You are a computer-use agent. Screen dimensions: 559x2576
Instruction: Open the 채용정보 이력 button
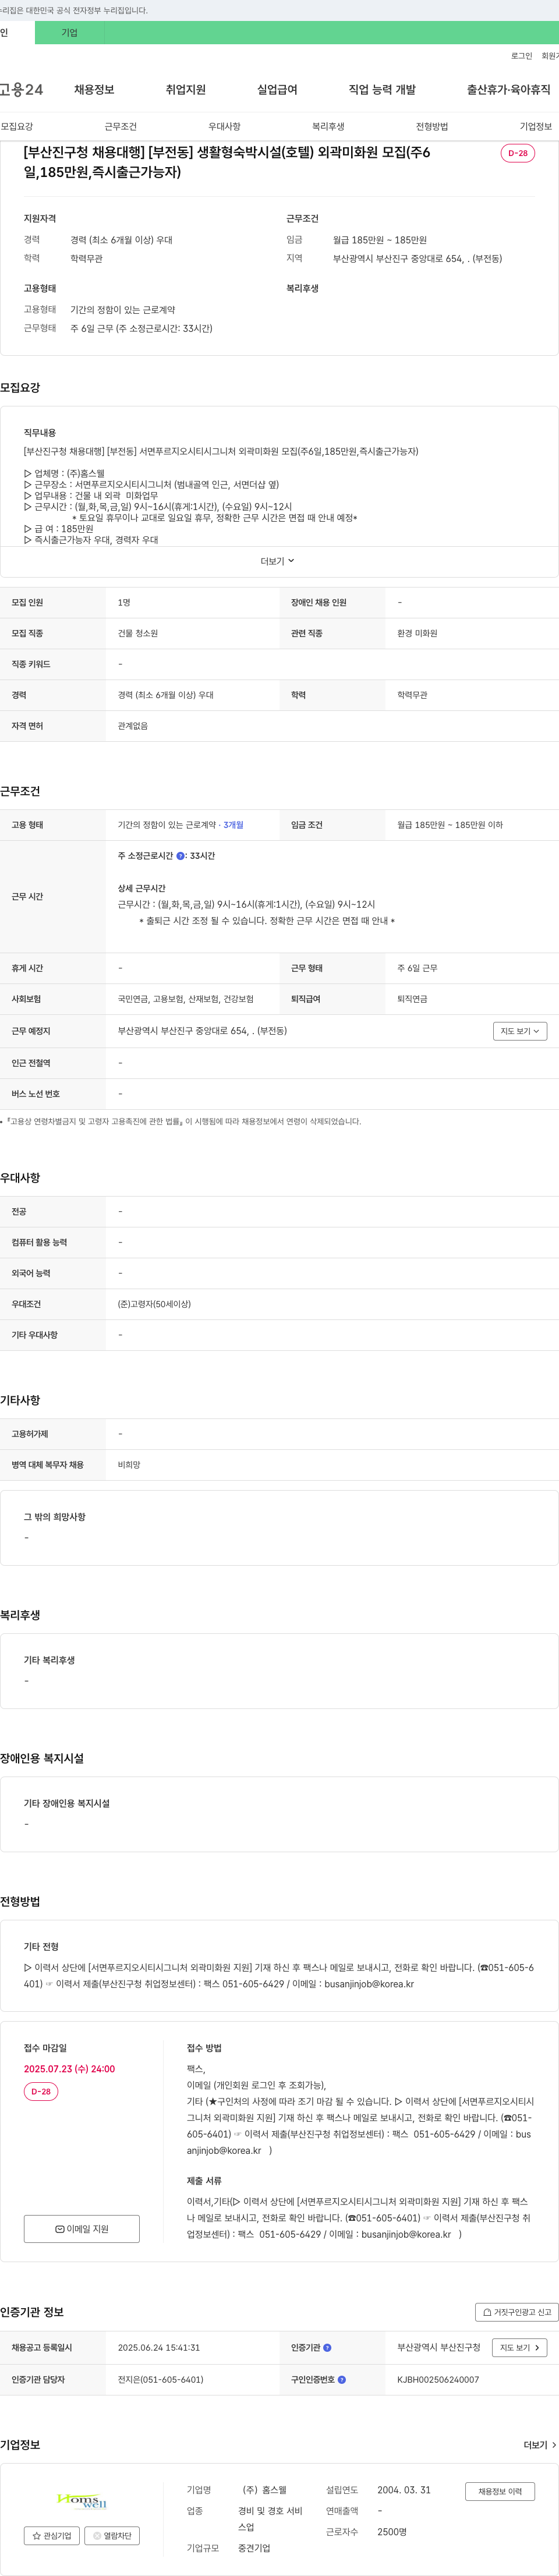[x=500, y=2491]
